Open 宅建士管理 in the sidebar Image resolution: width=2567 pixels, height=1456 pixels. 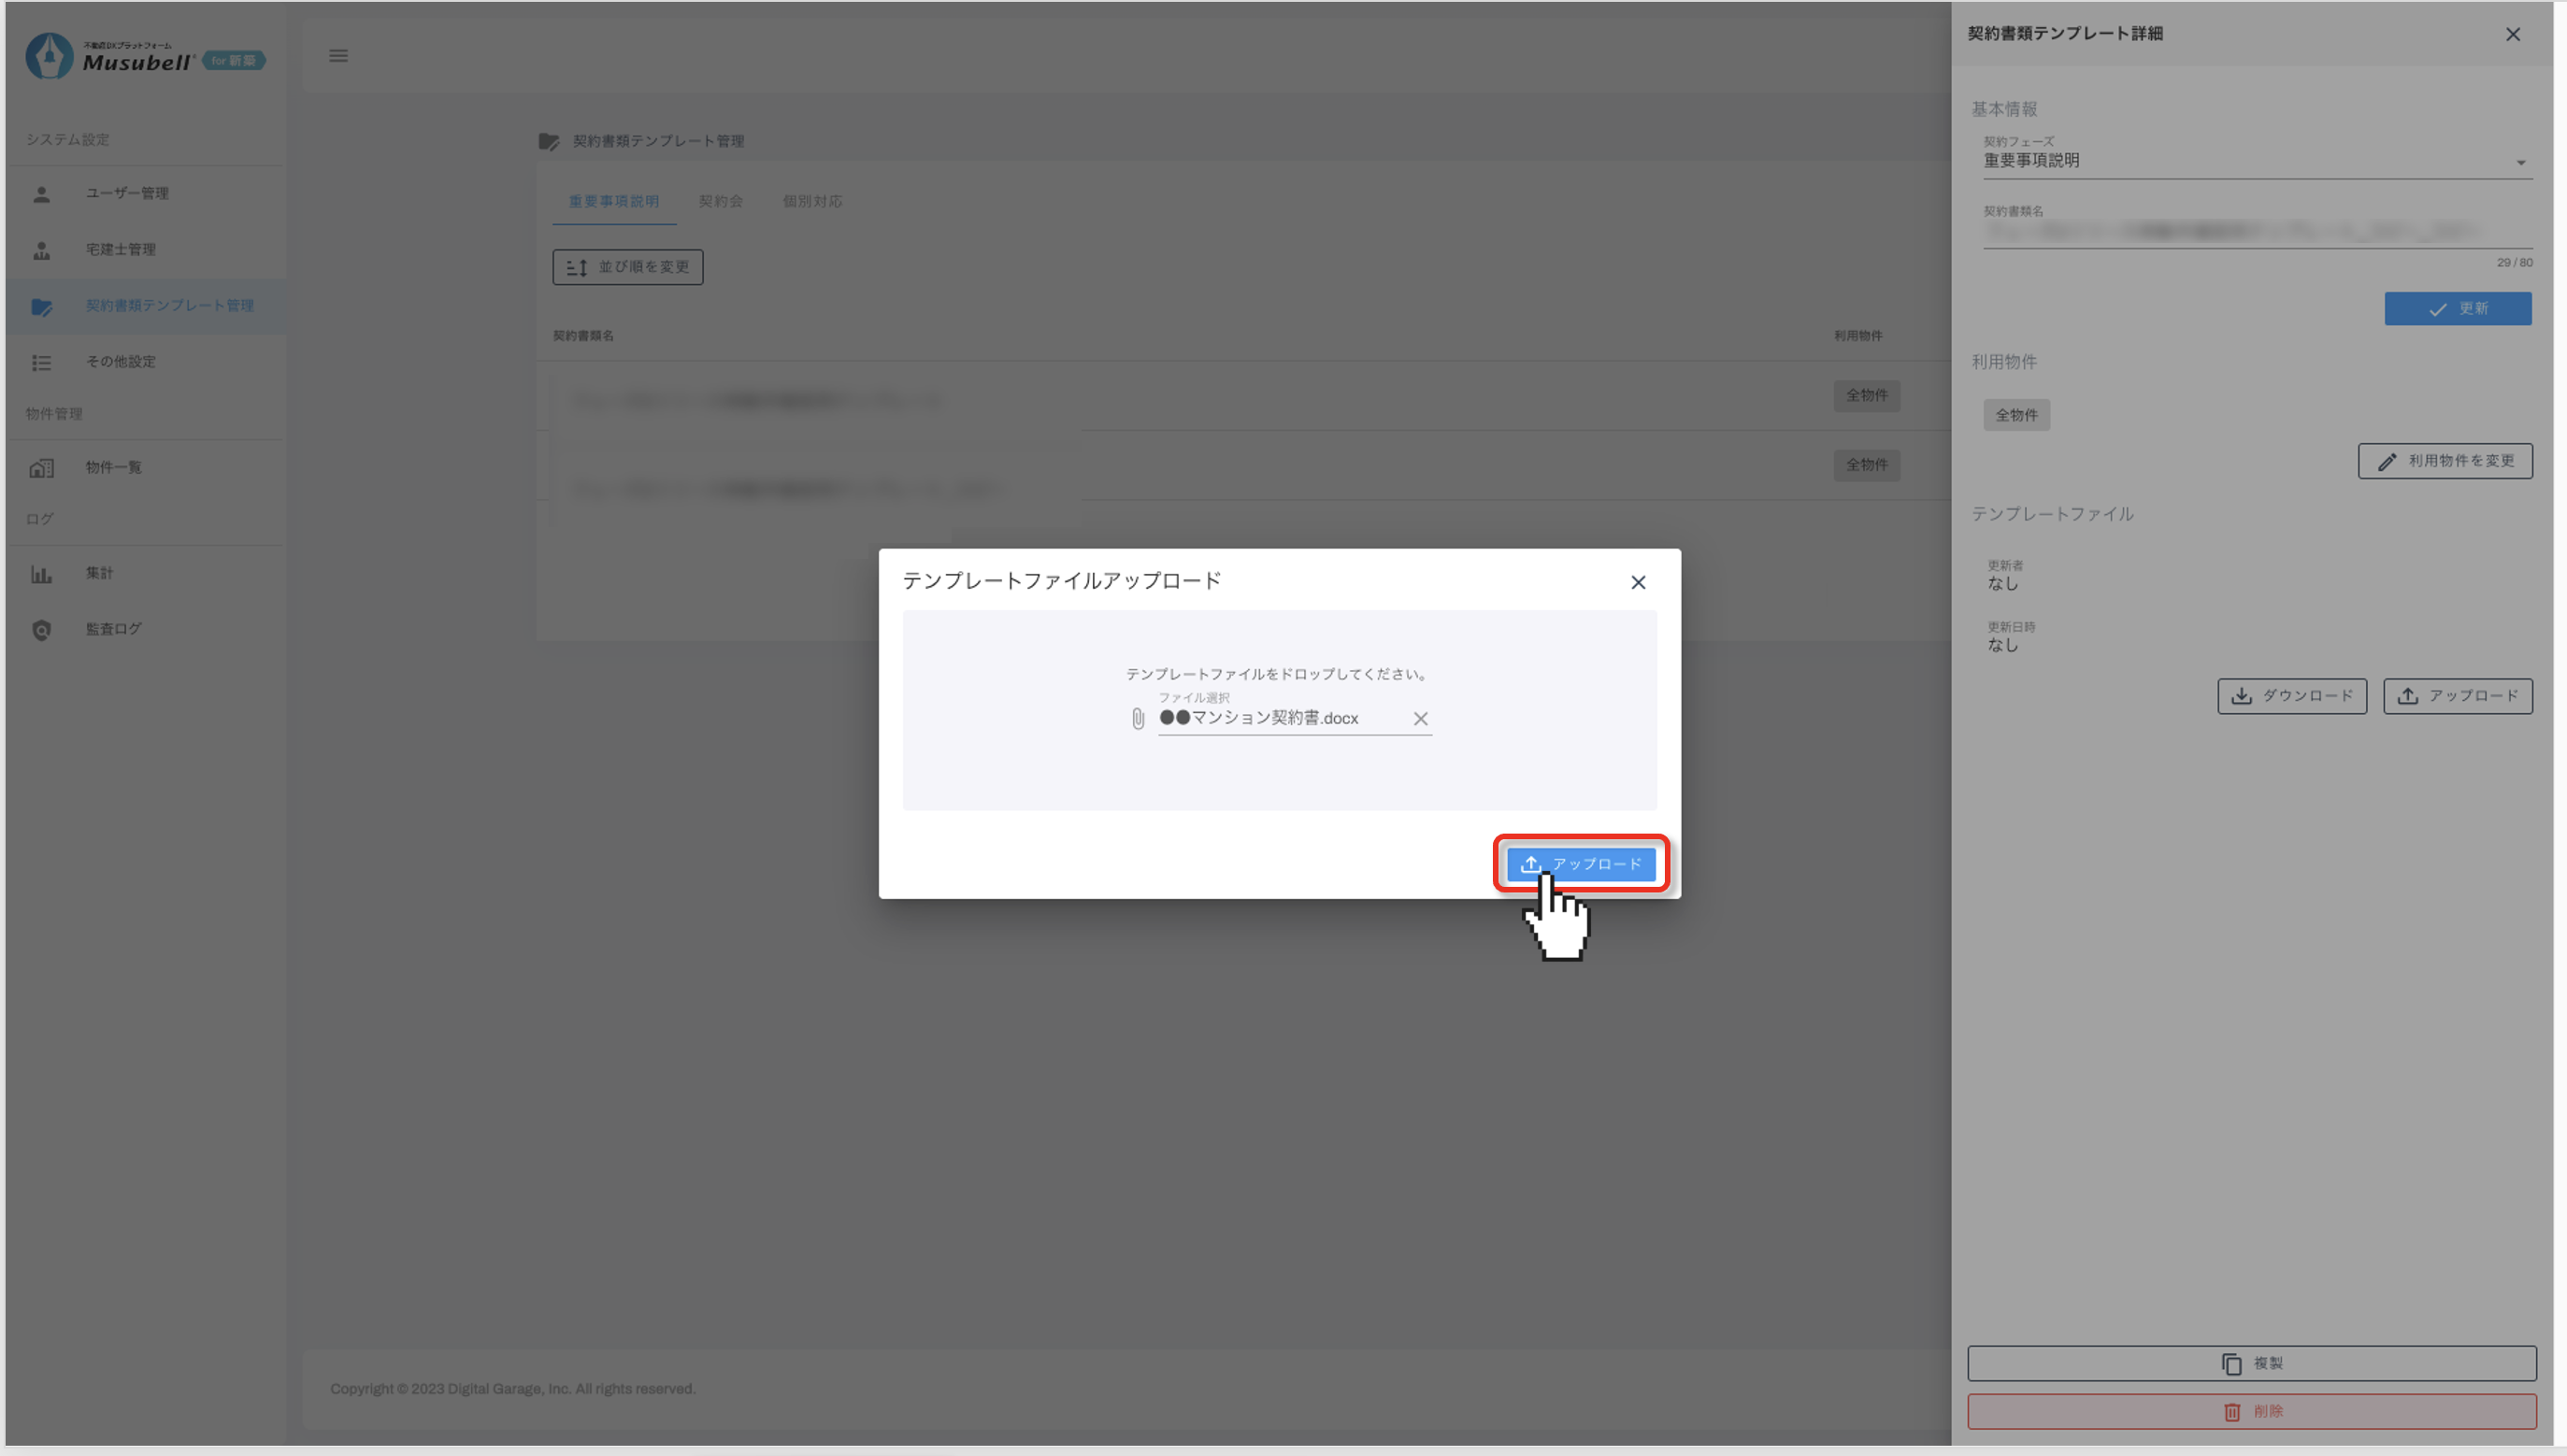(x=120, y=250)
